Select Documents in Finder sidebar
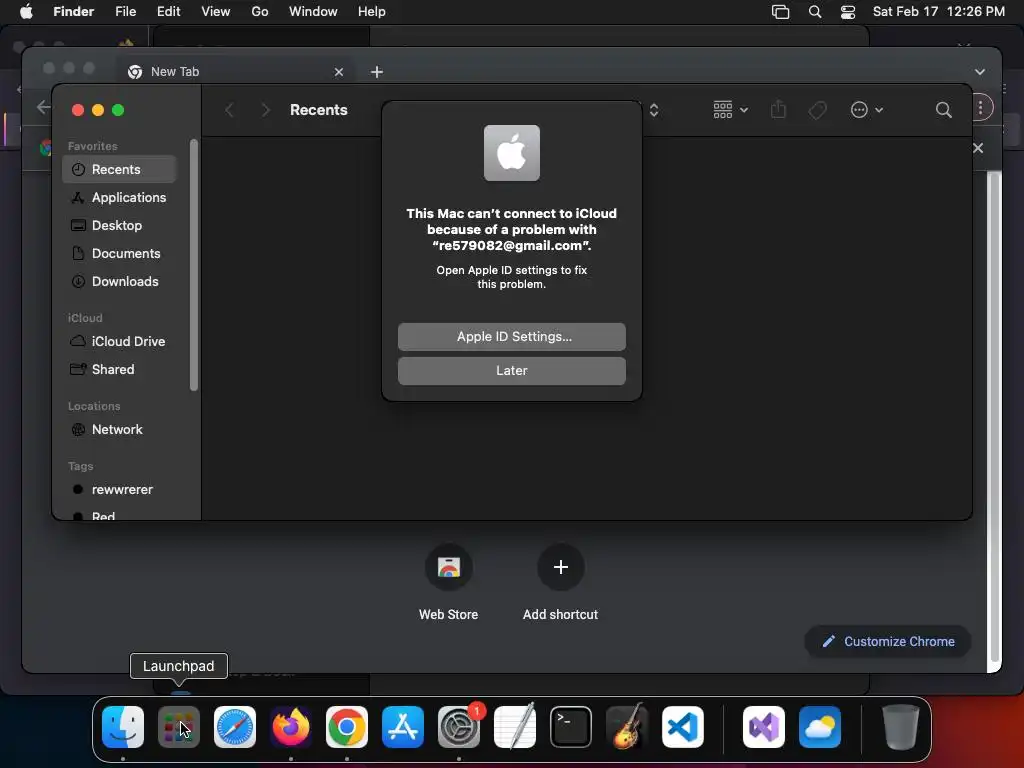 tap(120, 253)
